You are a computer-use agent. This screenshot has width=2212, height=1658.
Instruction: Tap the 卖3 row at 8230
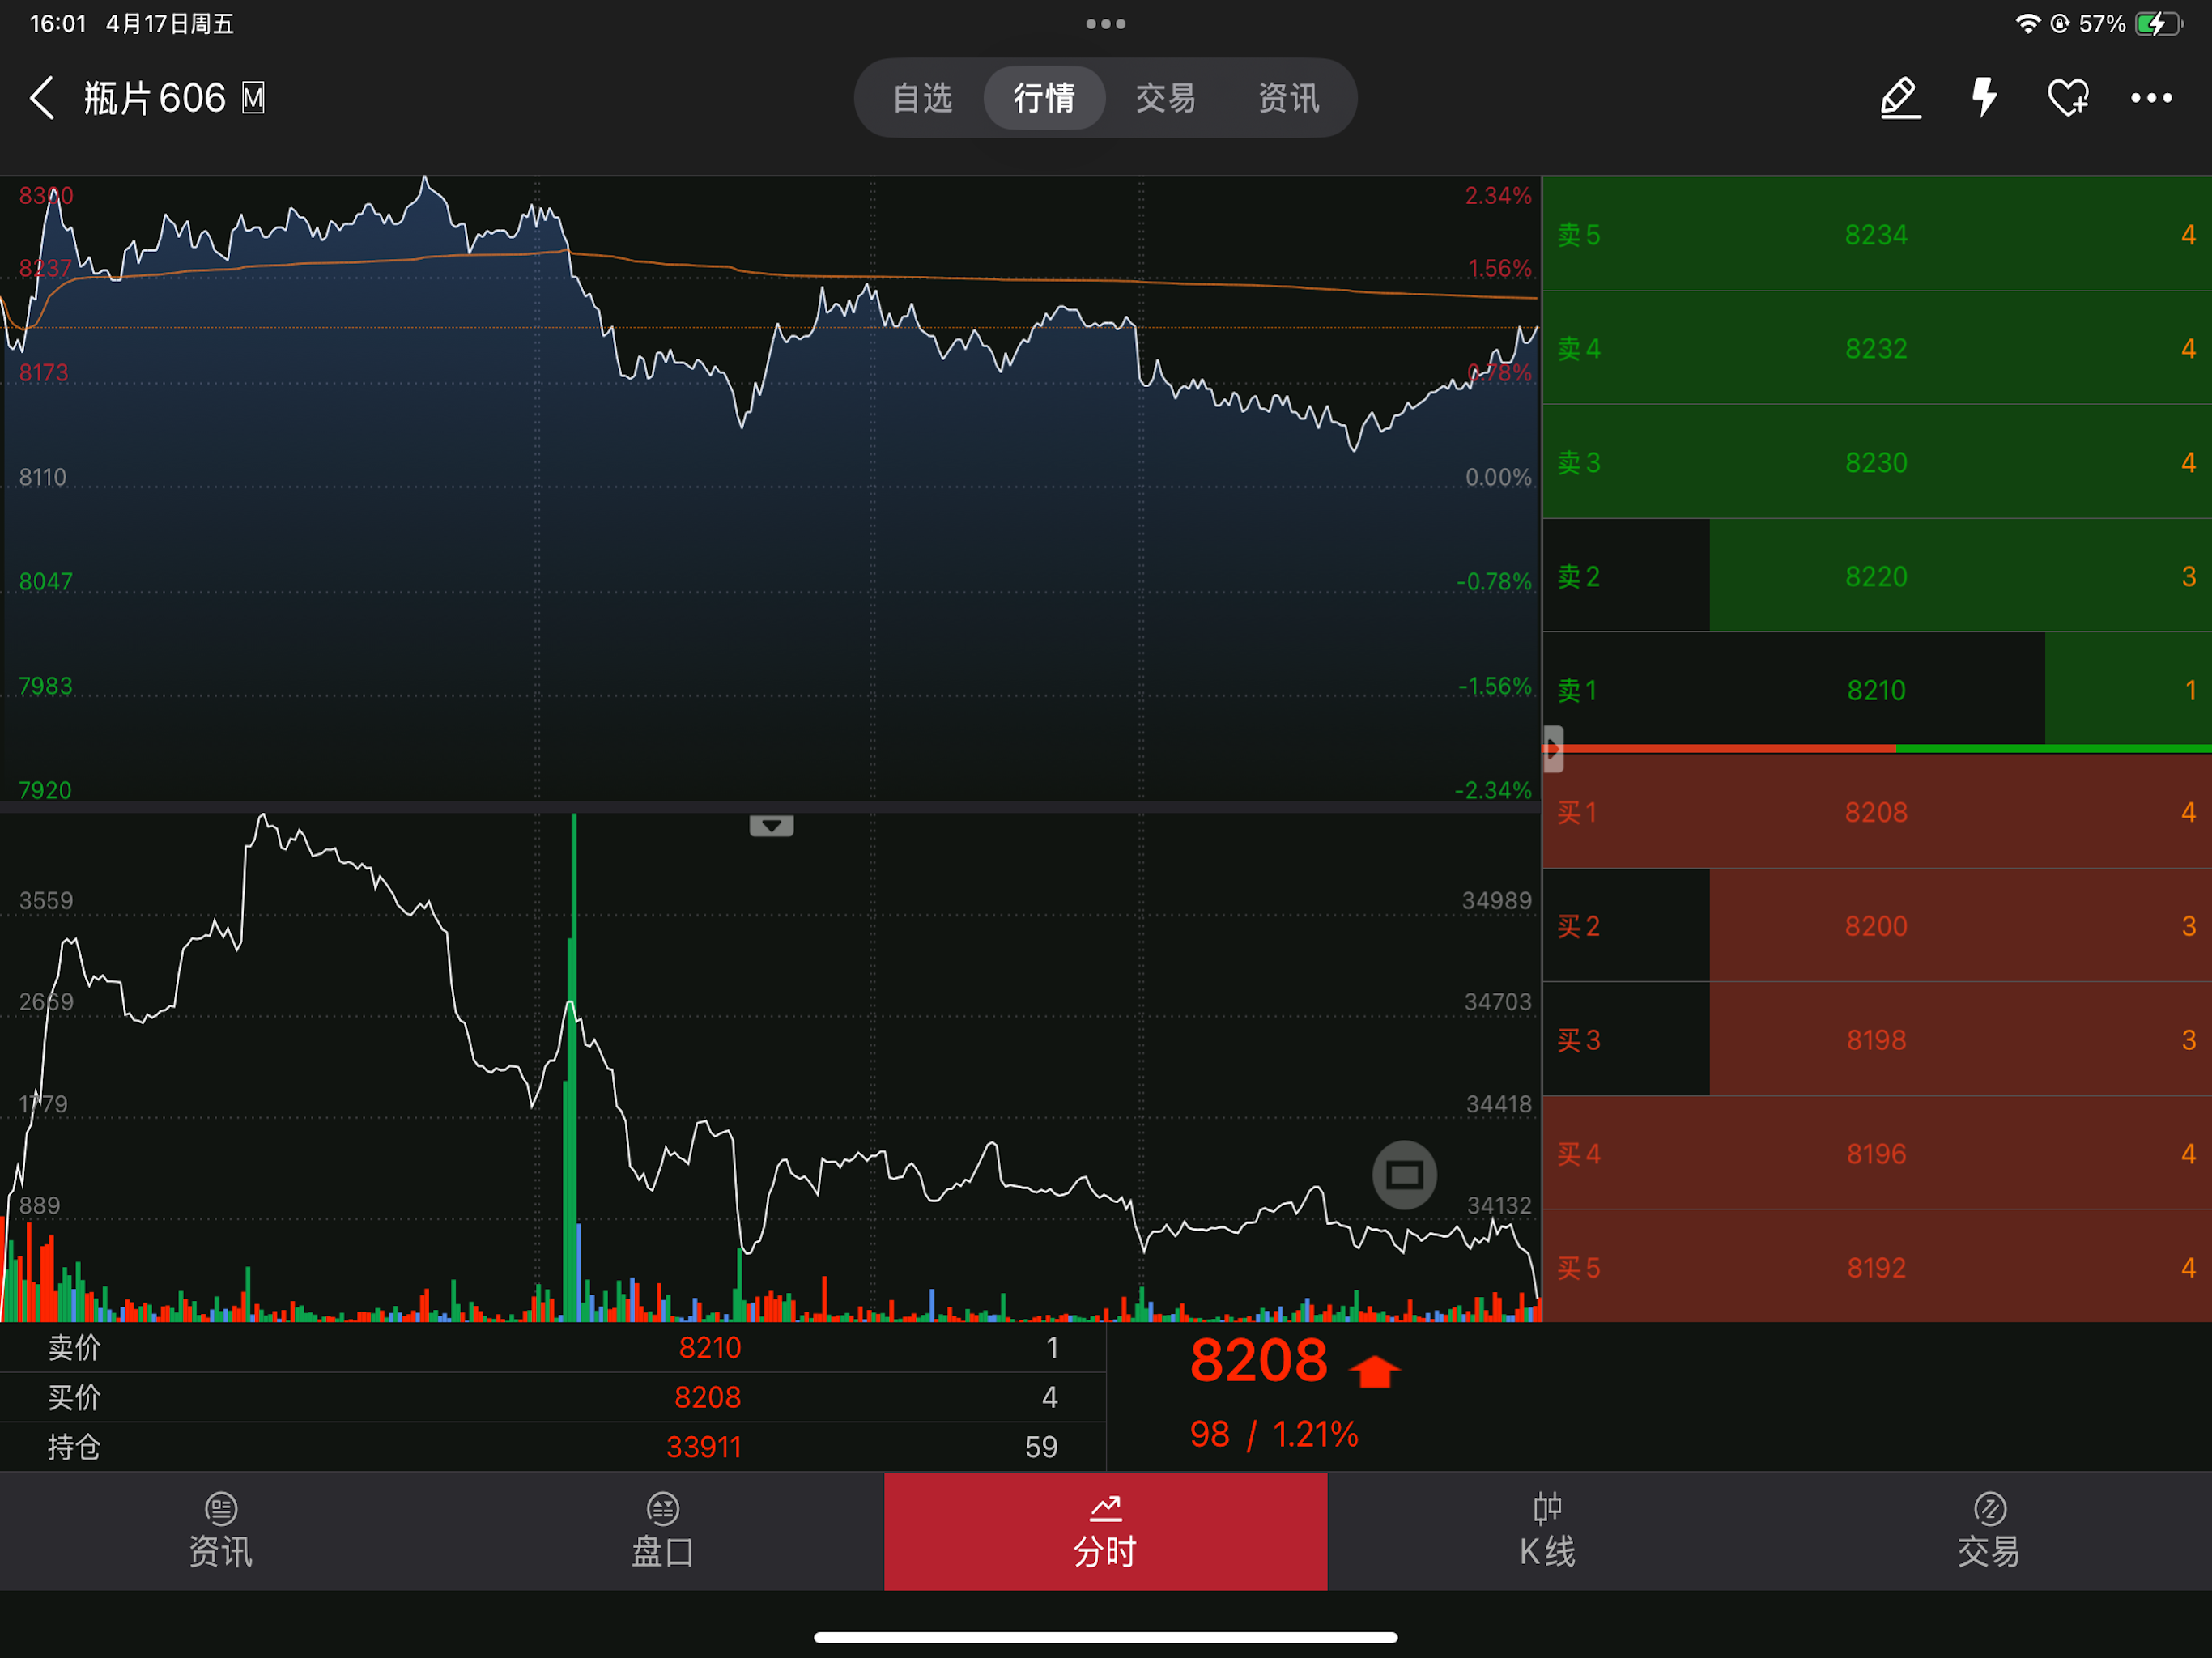coord(1877,462)
